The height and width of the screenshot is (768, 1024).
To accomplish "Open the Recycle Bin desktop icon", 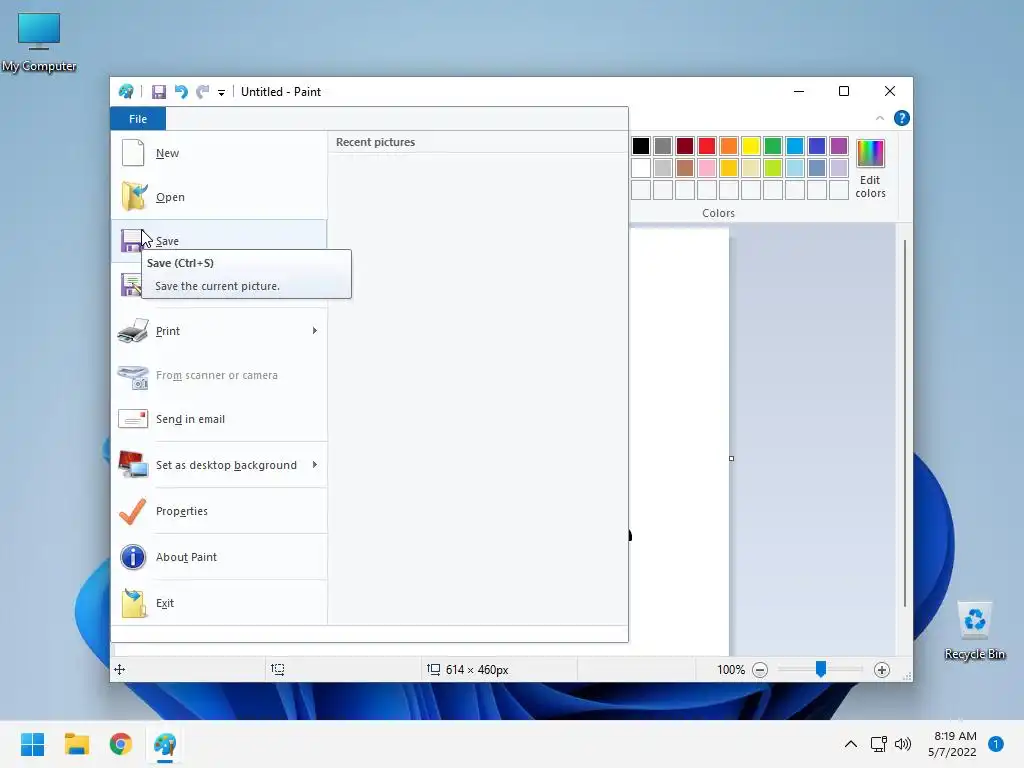I will [975, 631].
